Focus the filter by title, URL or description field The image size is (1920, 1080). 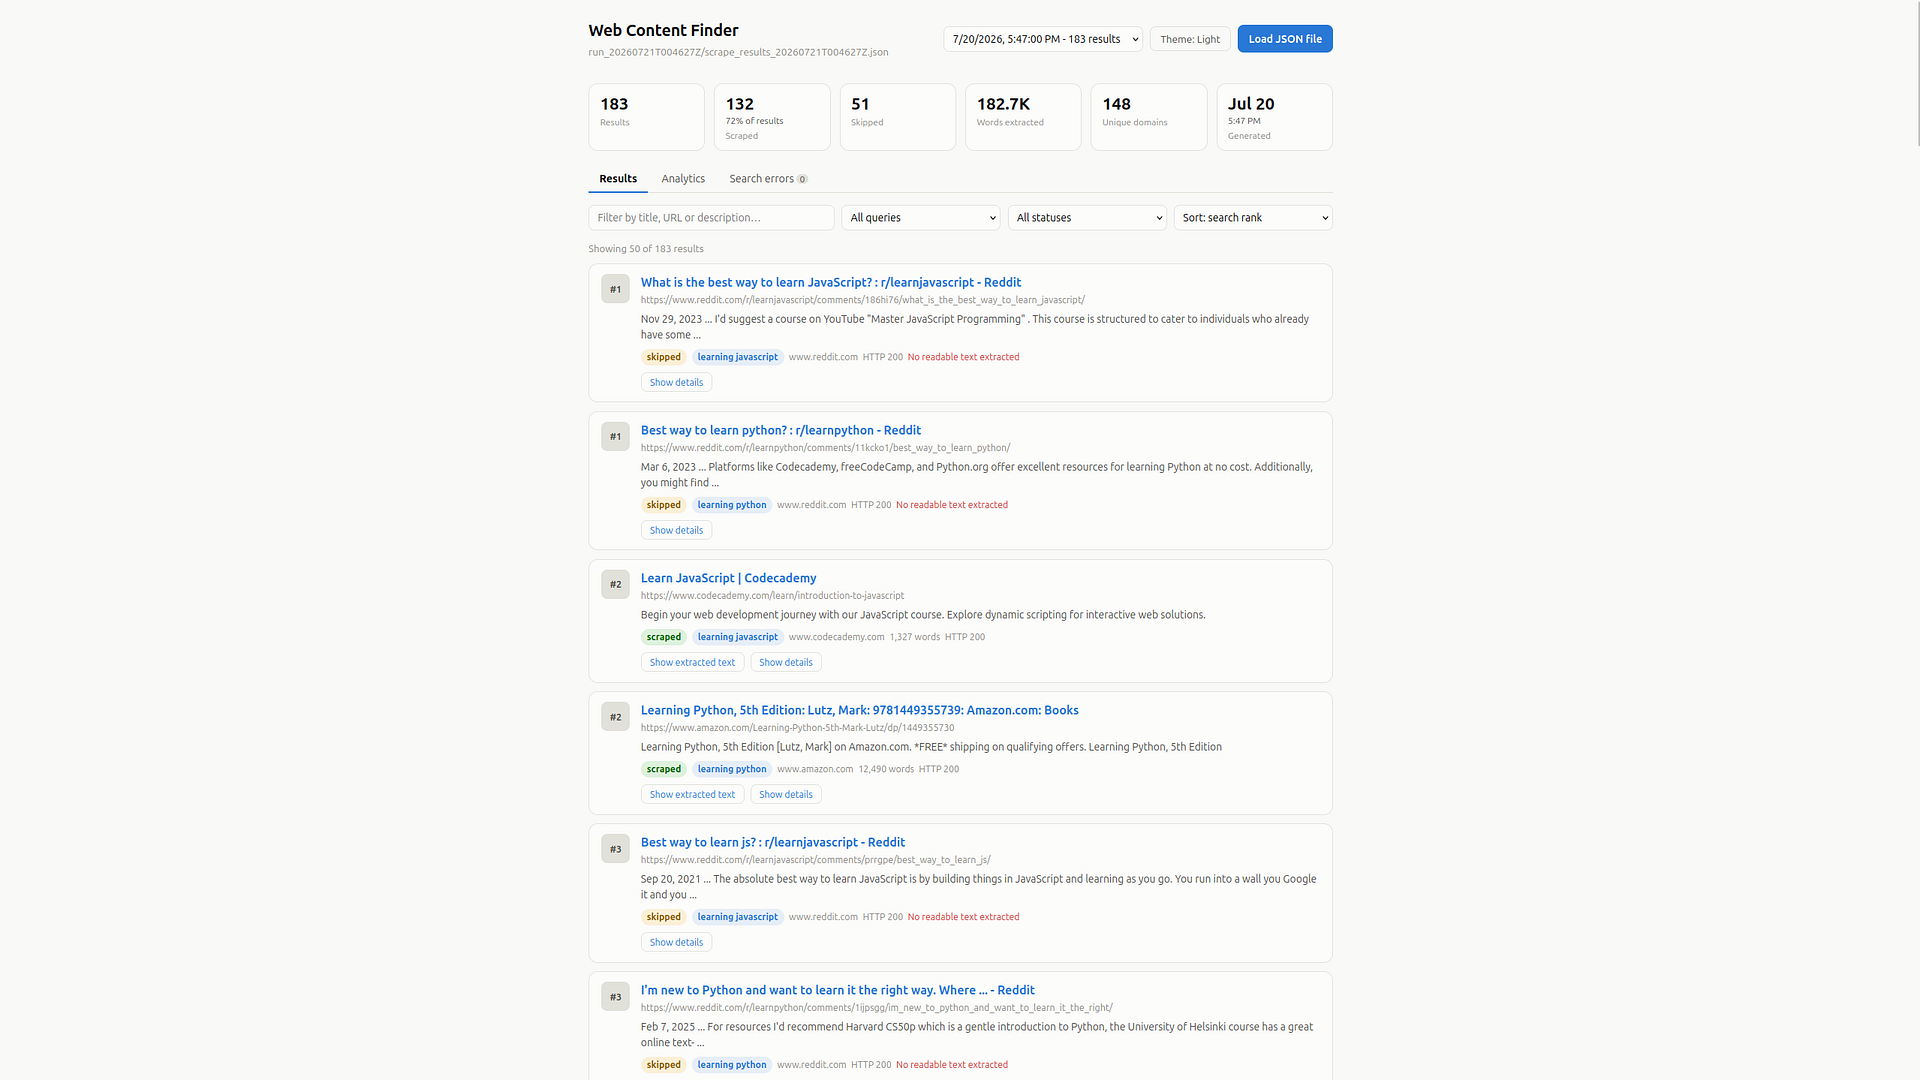tap(711, 218)
